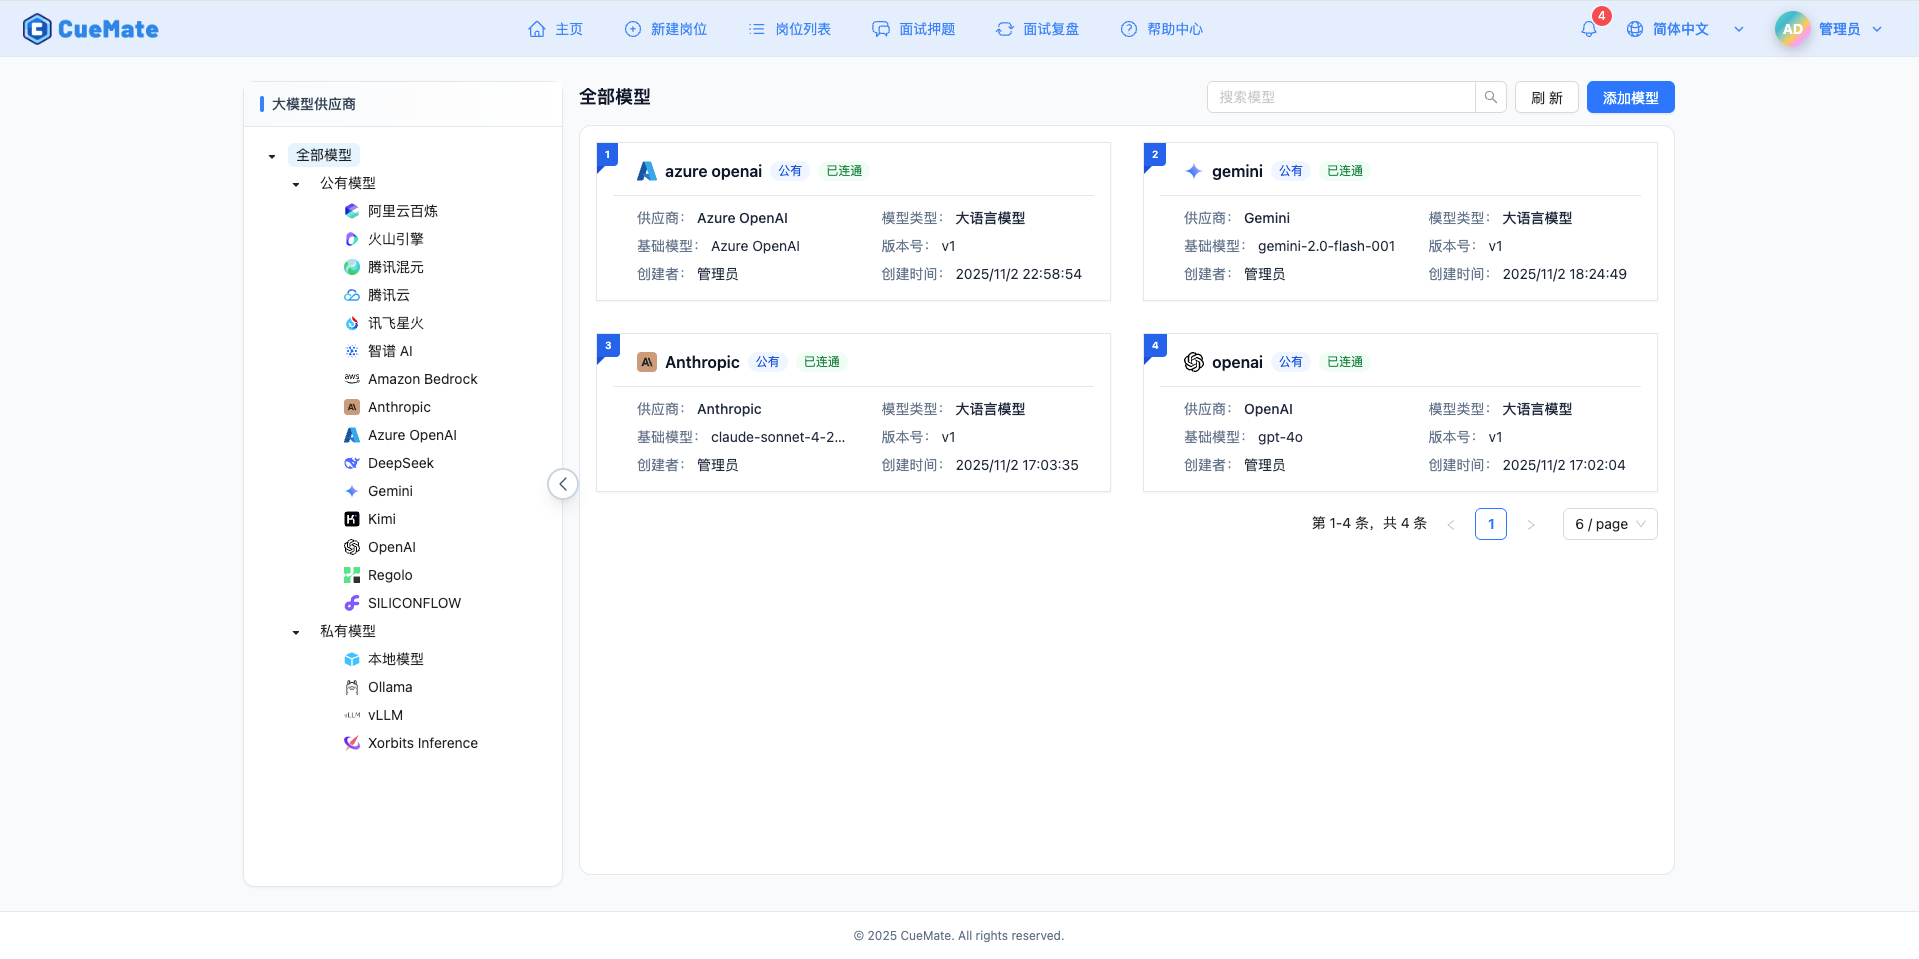Select the DeepSeek provider icon in sidebar
Image resolution: width=1919 pixels, height=959 pixels.
point(351,463)
